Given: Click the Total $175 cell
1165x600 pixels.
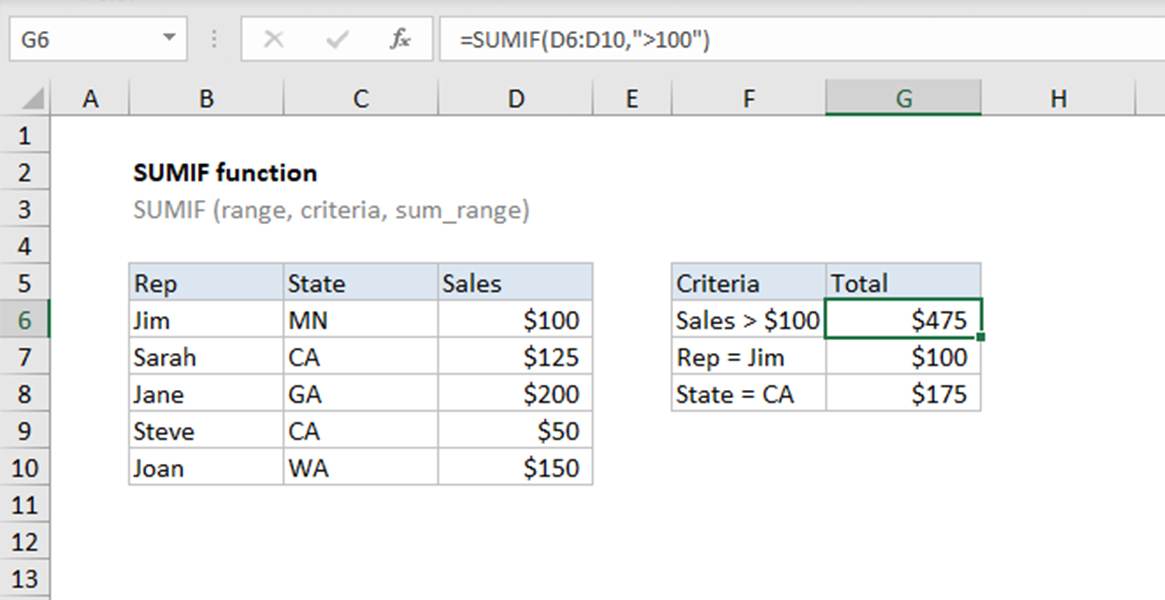Looking at the screenshot, I should coord(903,394).
